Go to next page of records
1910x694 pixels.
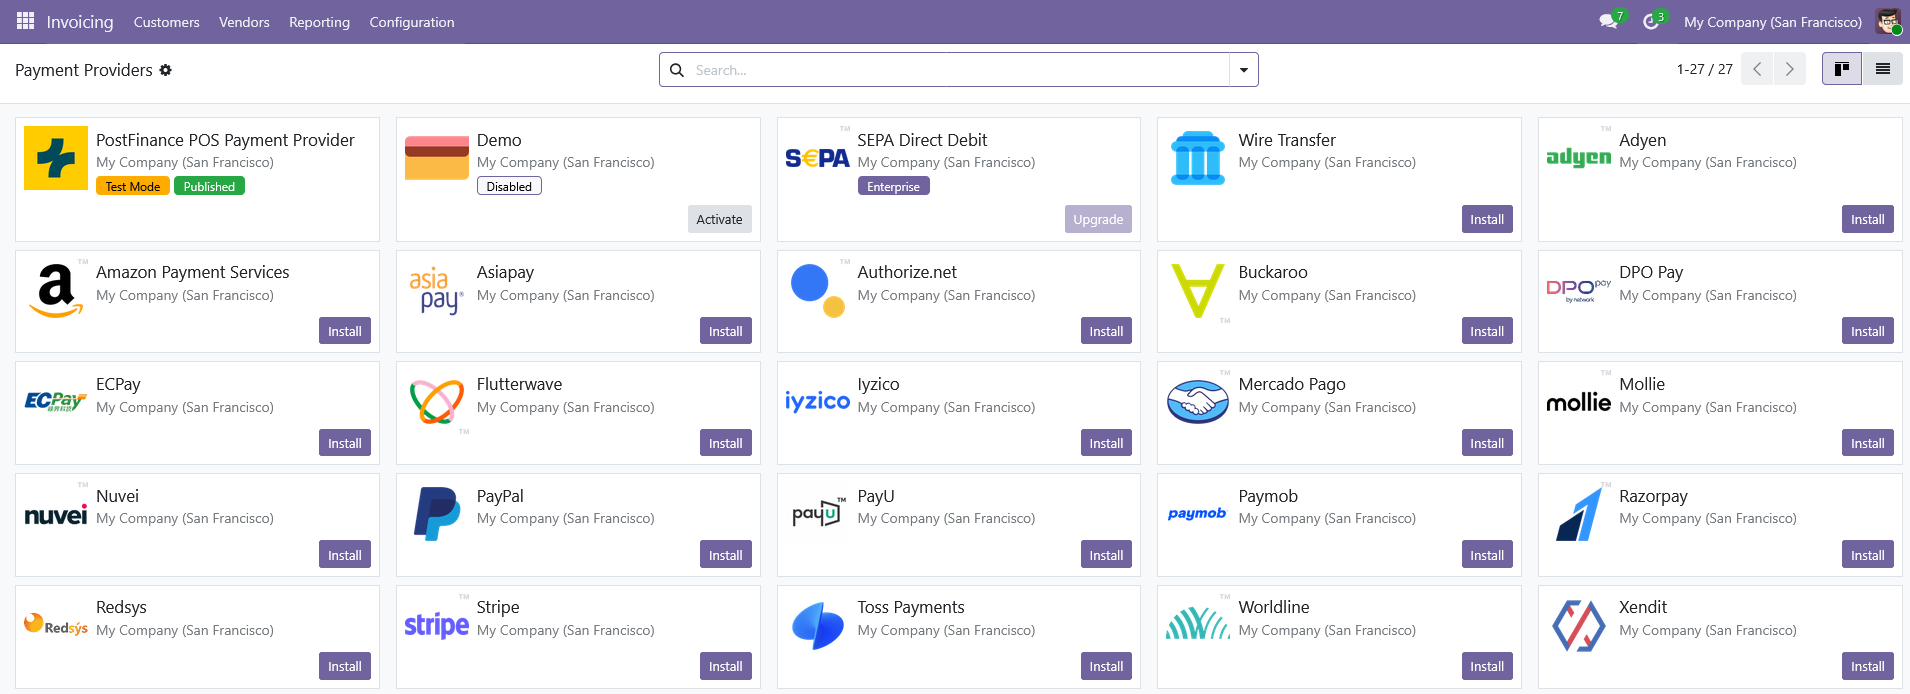[1790, 69]
